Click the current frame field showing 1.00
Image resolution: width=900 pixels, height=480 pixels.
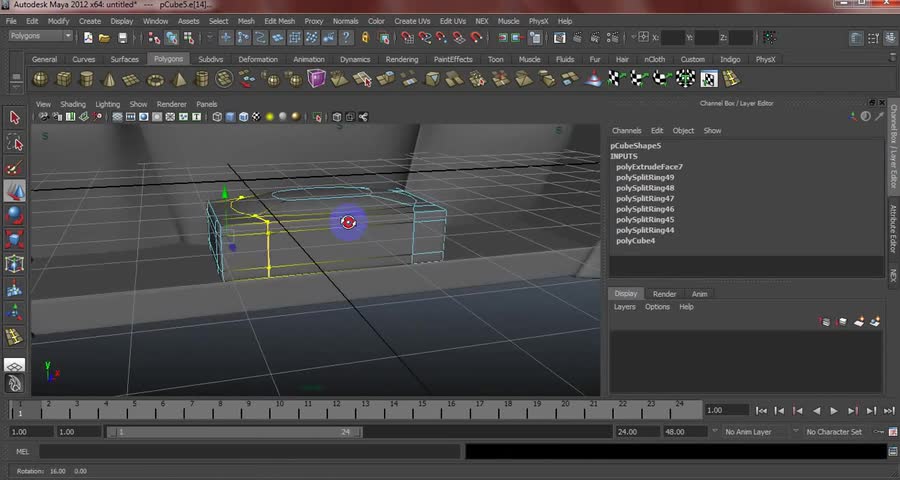(727, 411)
